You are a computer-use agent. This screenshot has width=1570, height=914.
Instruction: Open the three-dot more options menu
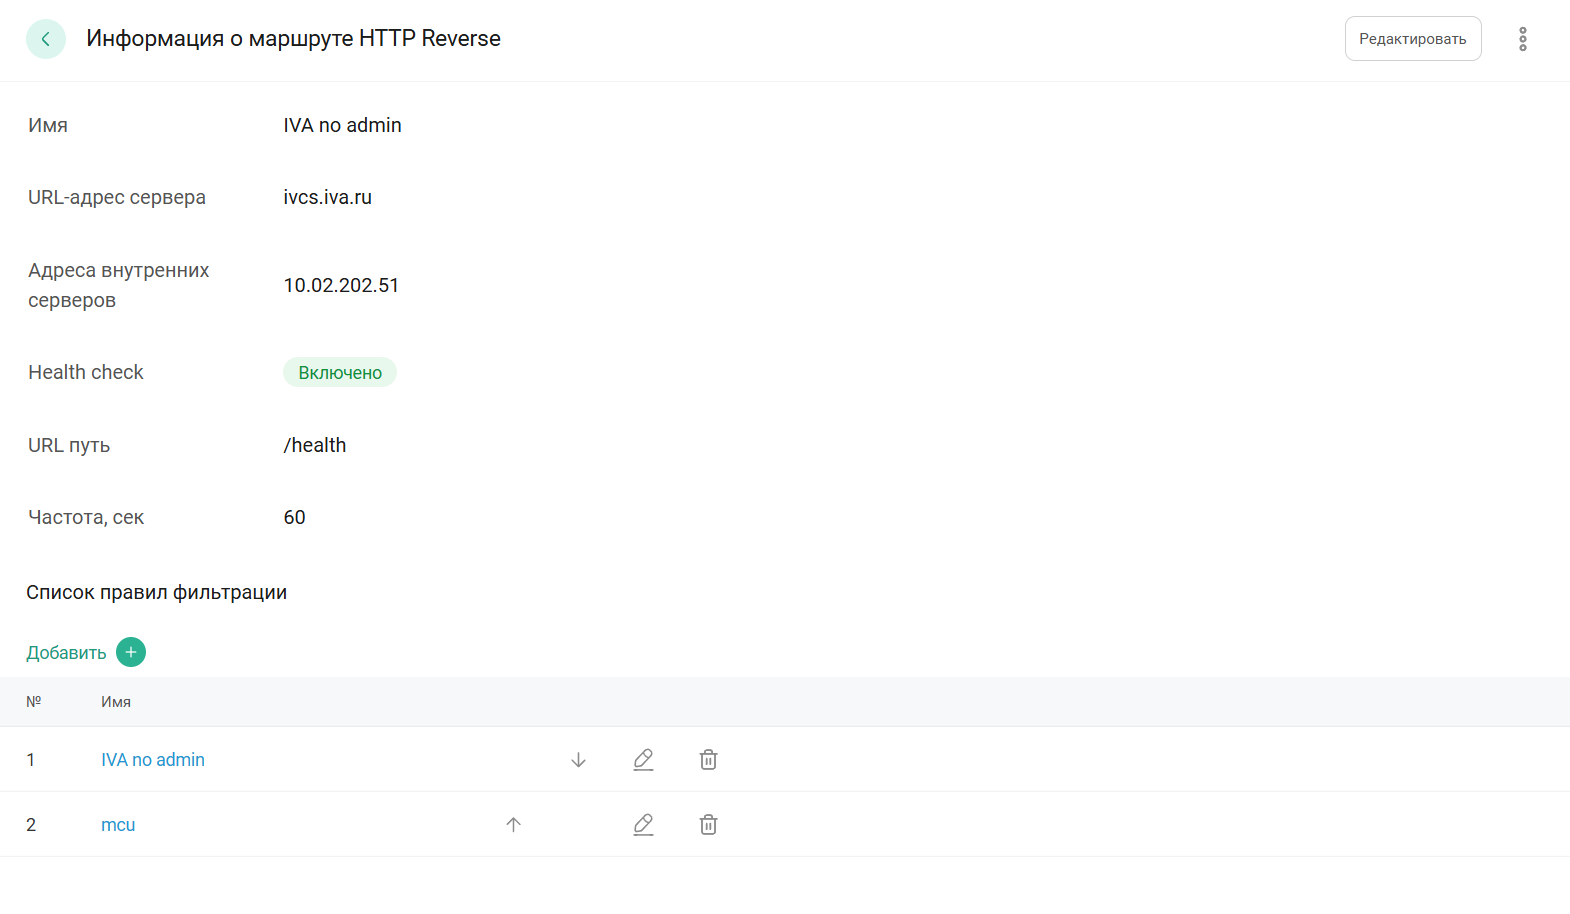(x=1522, y=39)
